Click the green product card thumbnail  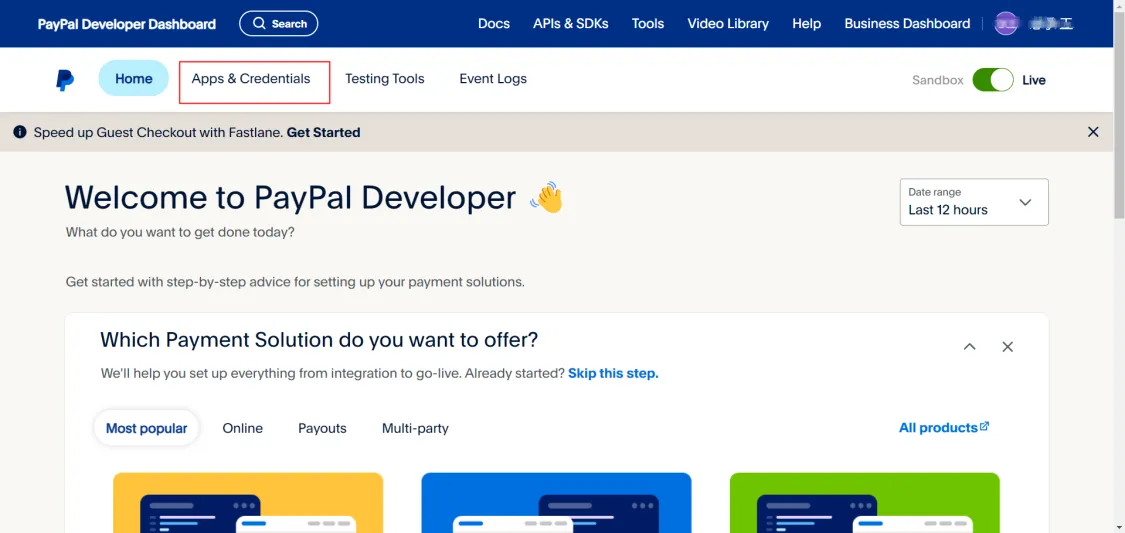pyautogui.click(x=865, y=502)
